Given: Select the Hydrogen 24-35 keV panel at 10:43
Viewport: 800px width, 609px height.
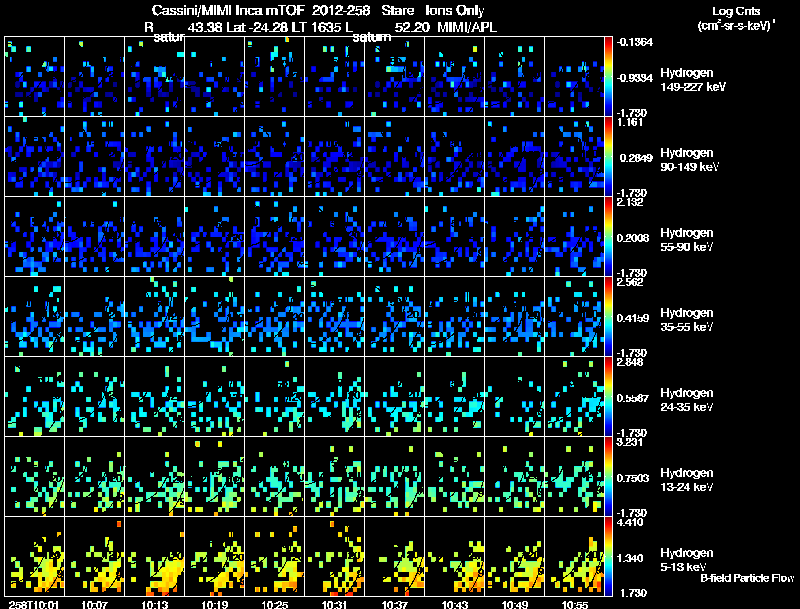Looking at the screenshot, I should pyautogui.click(x=455, y=397).
